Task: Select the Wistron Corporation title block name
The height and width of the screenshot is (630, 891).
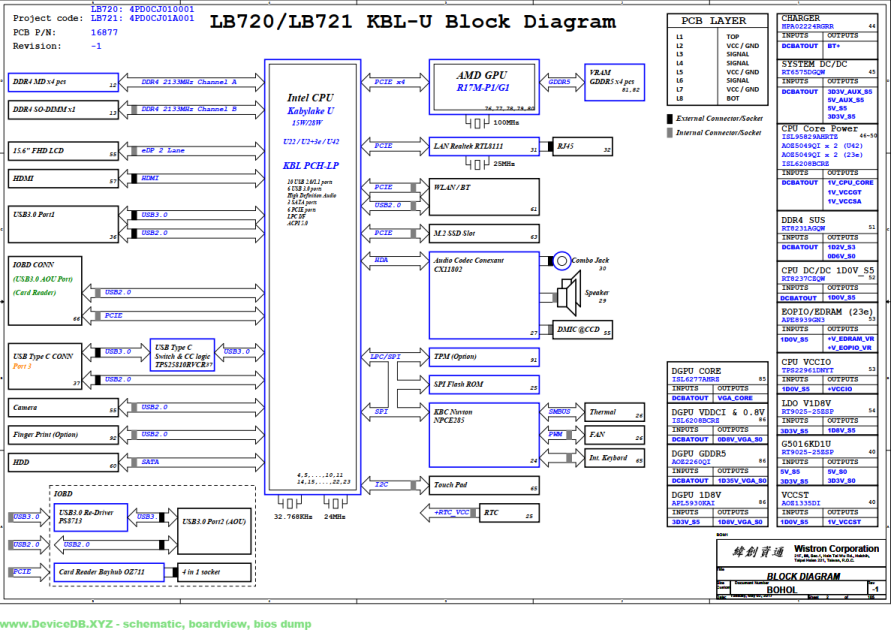Action: point(836,549)
